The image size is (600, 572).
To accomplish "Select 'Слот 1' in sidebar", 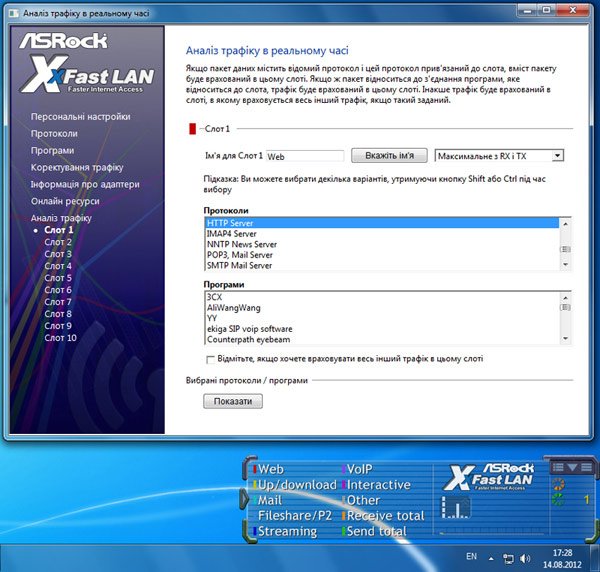I will [x=59, y=230].
